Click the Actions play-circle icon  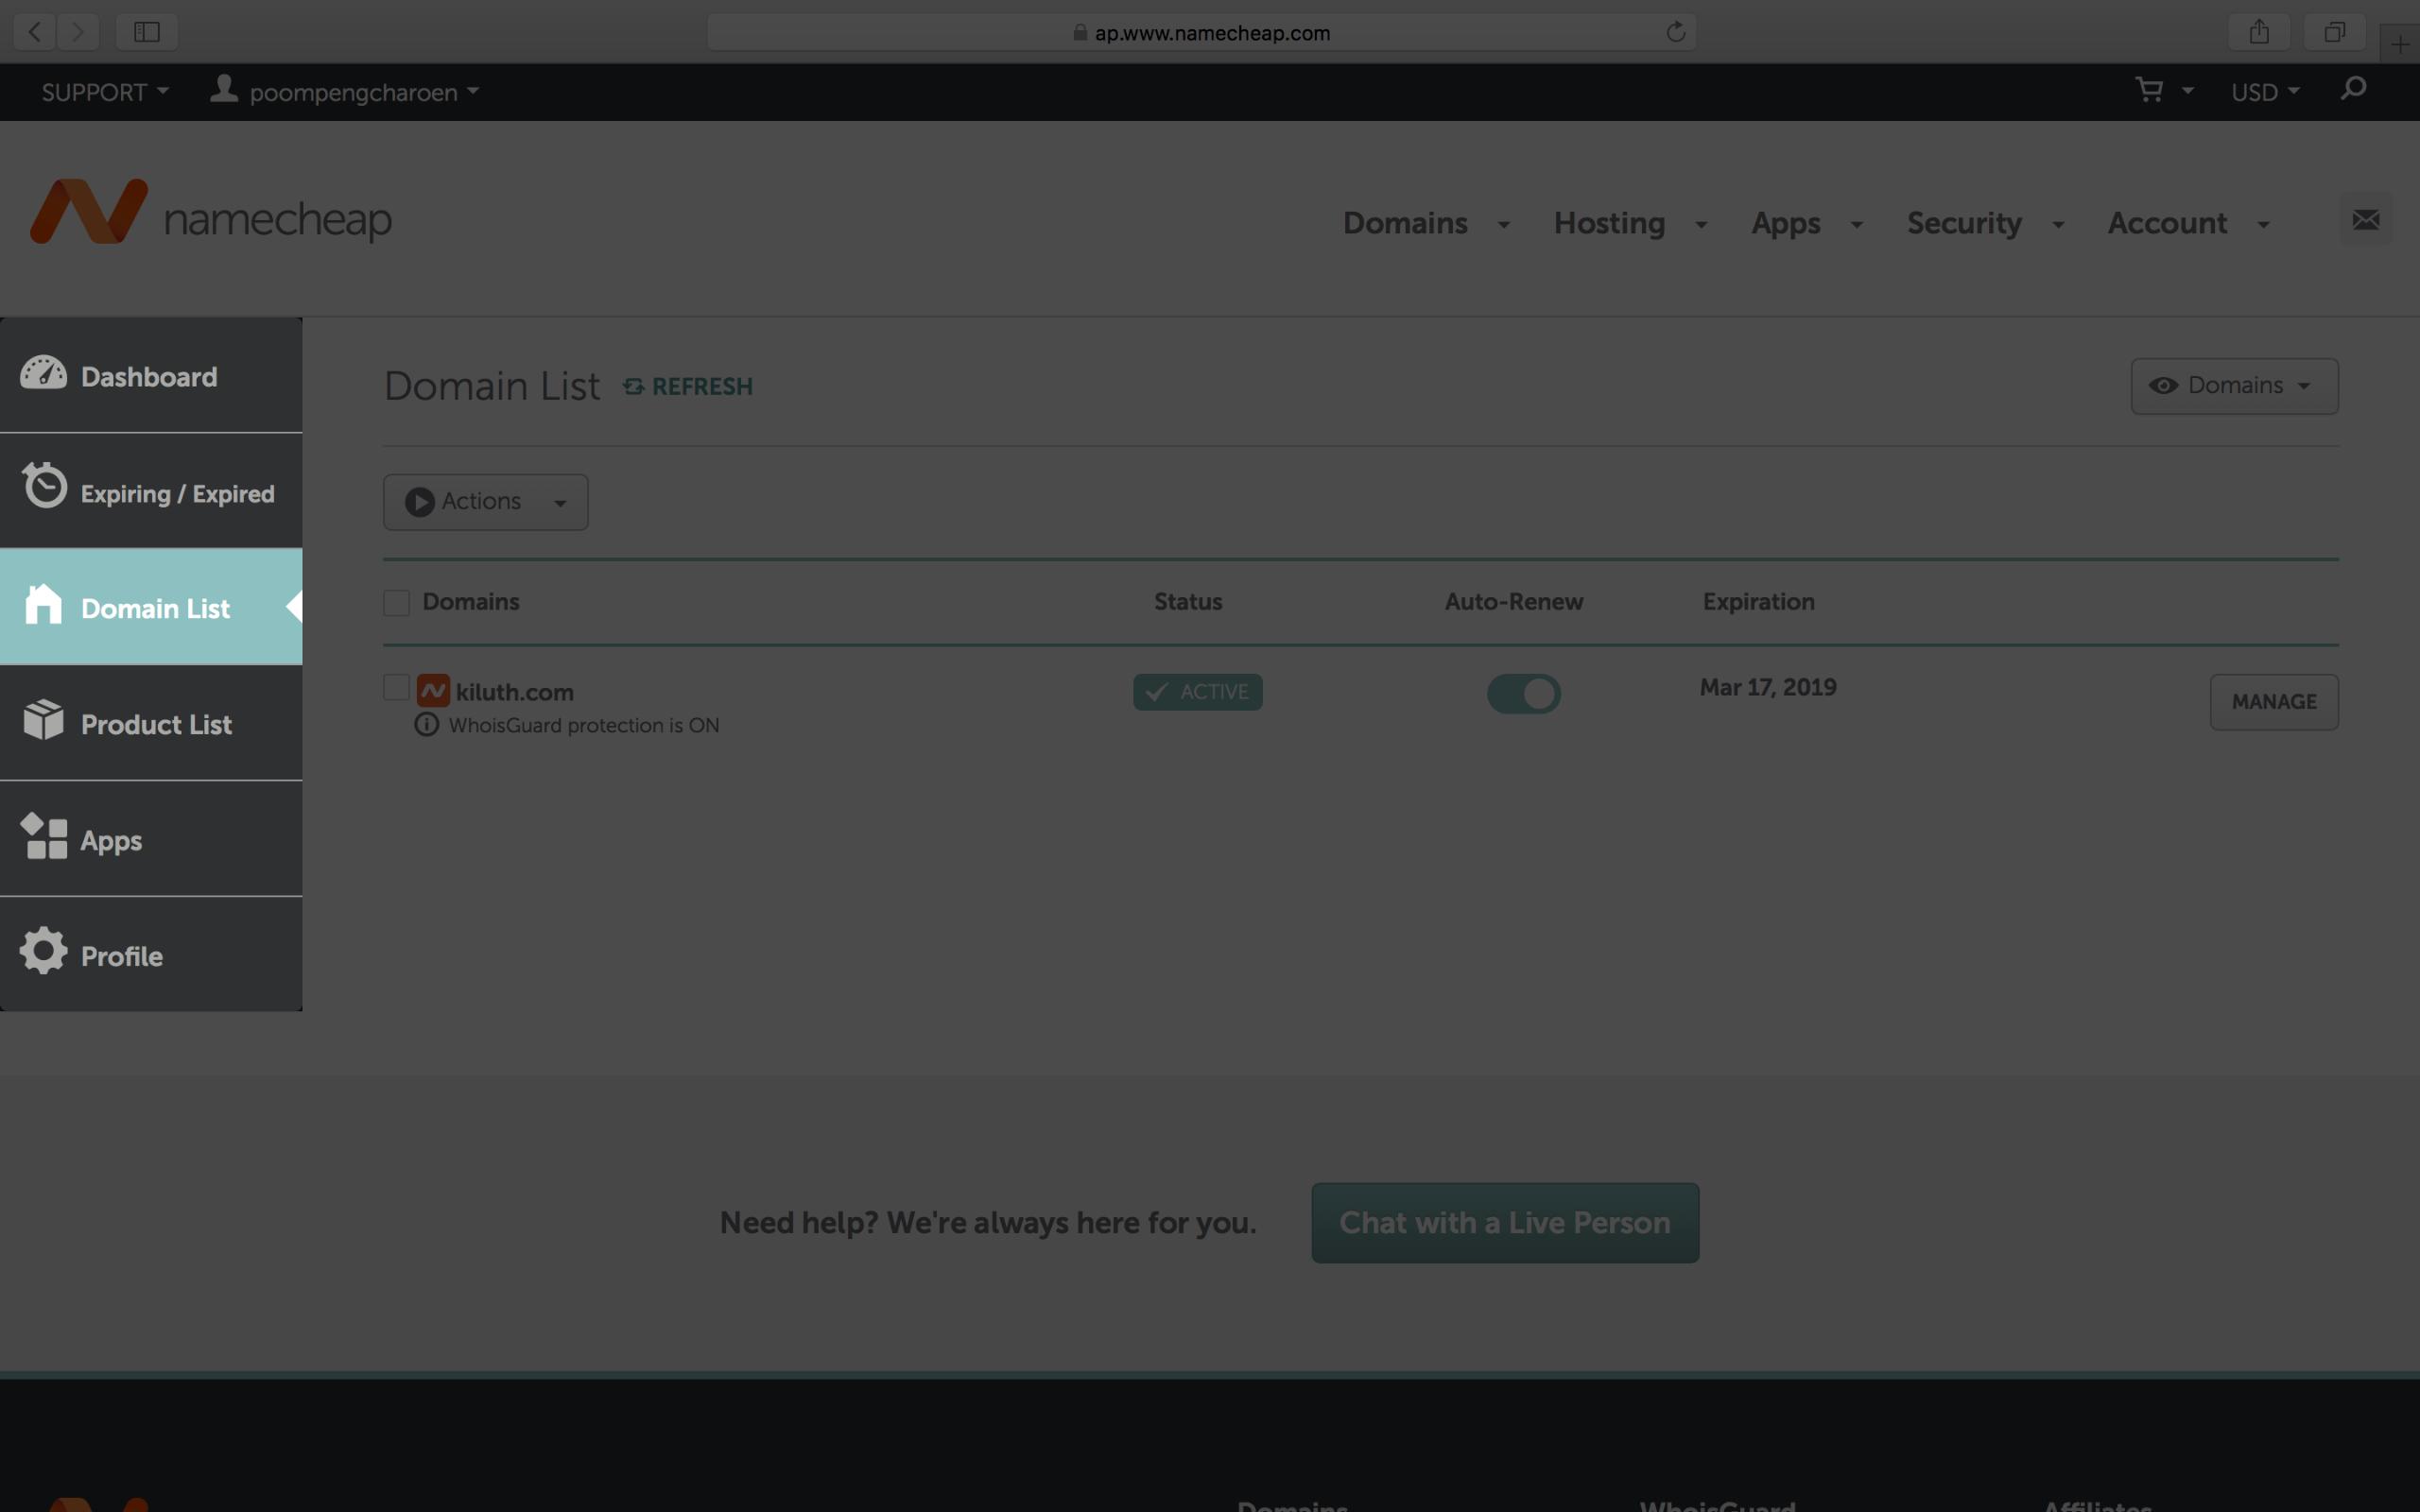(x=420, y=502)
